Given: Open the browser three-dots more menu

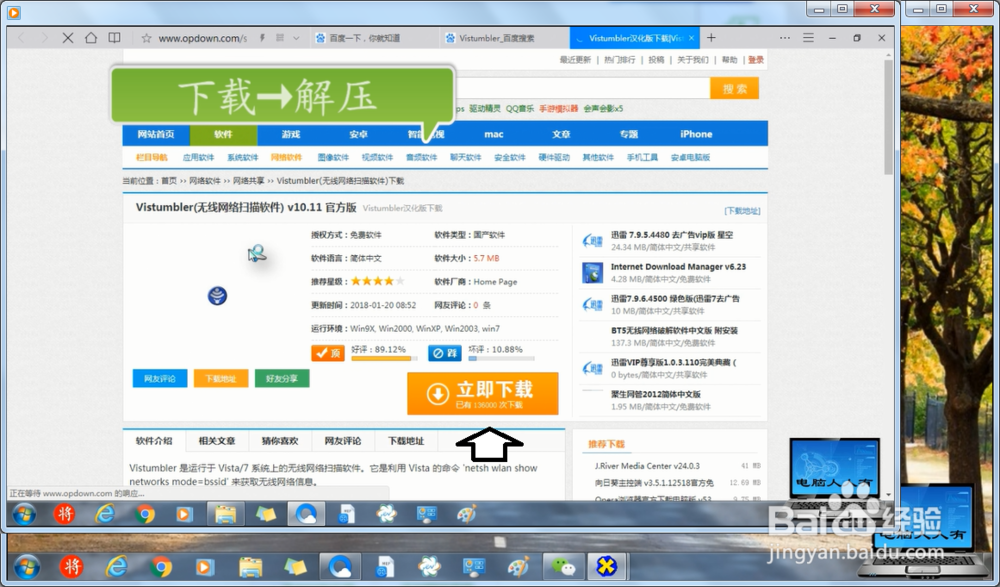Looking at the screenshot, I should [784, 38].
